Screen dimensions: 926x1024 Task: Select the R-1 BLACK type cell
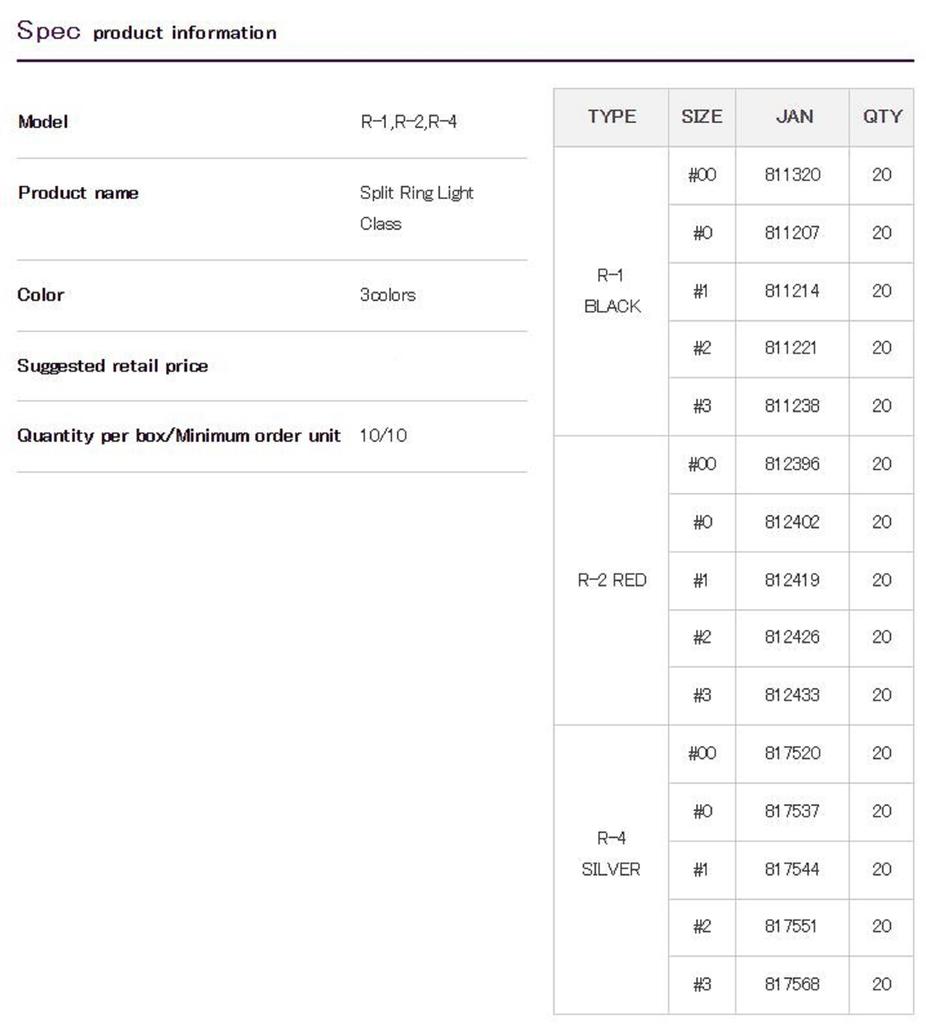(611, 291)
